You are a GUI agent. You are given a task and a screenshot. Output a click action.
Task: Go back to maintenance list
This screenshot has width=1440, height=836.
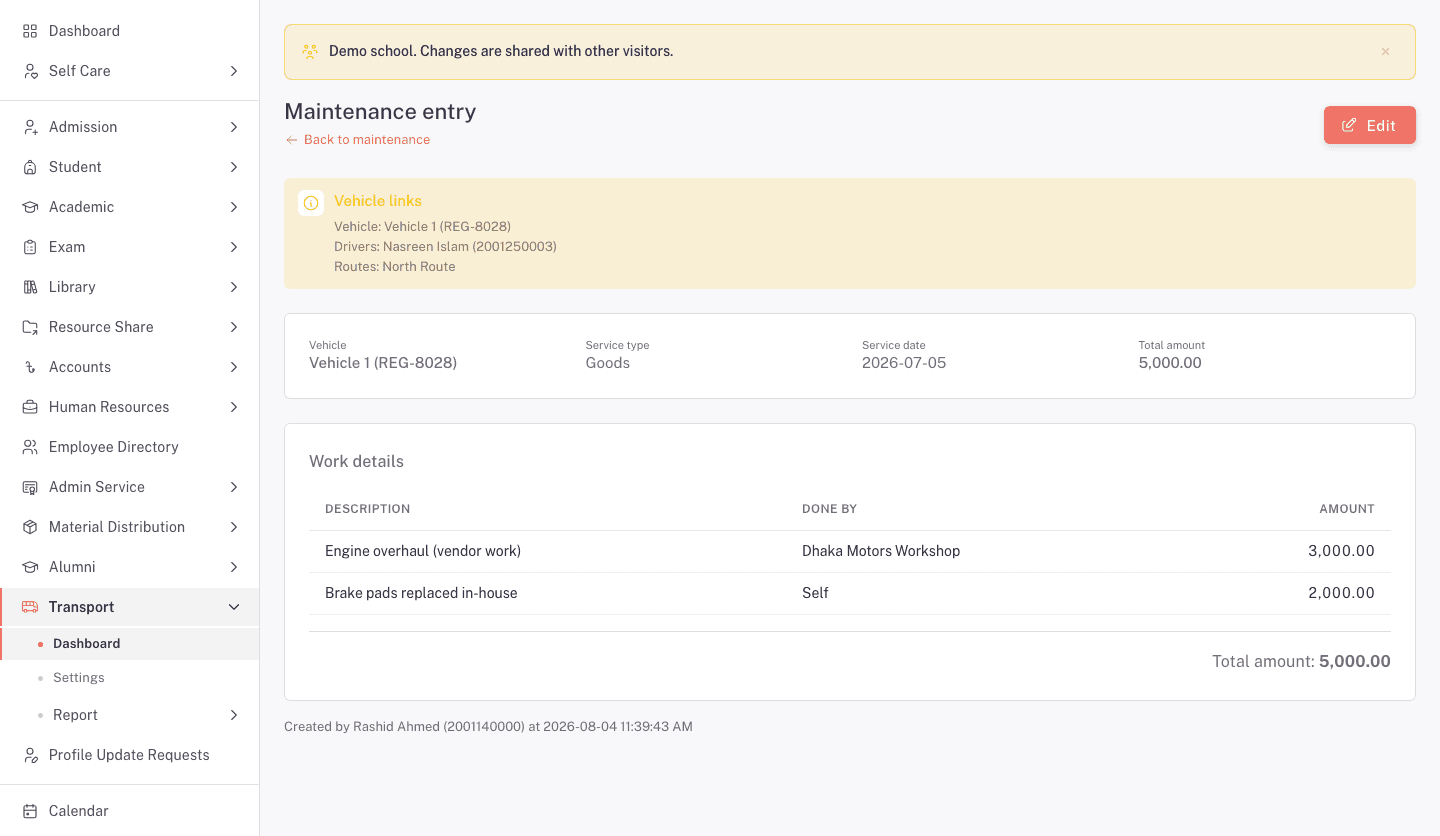pyautogui.click(x=358, y=140)
